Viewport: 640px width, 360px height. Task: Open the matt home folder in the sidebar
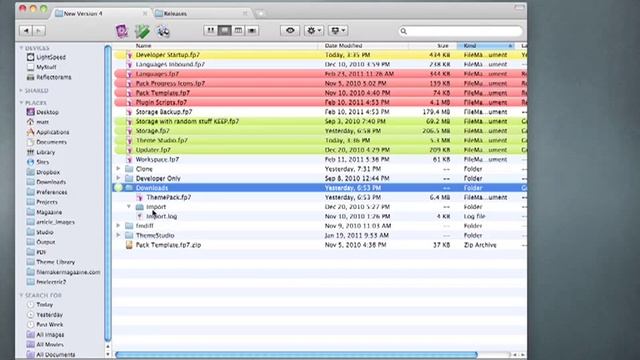coord(42,122)
